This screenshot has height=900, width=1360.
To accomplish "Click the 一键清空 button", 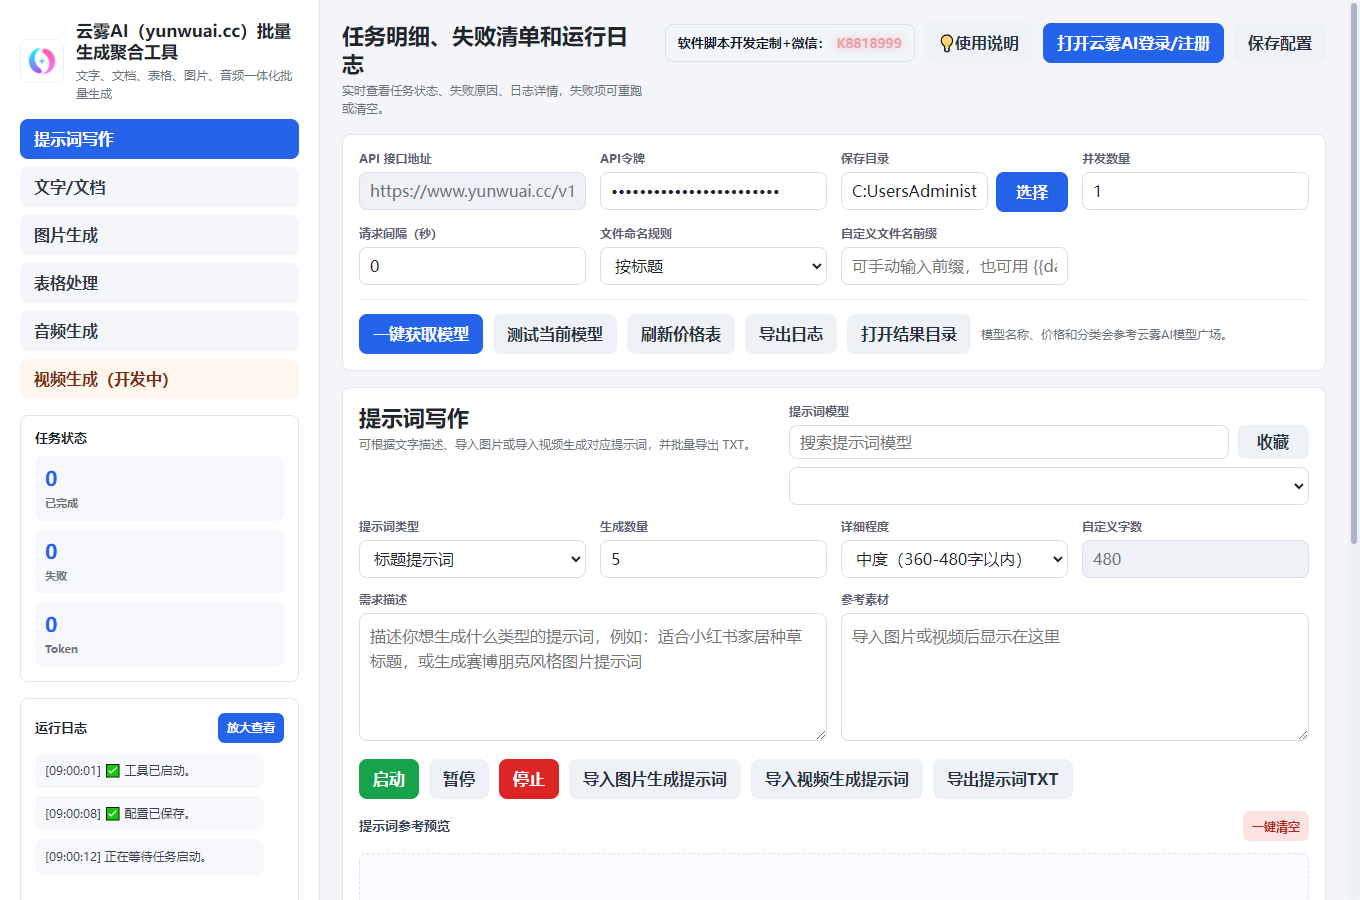I will 1276,827.
